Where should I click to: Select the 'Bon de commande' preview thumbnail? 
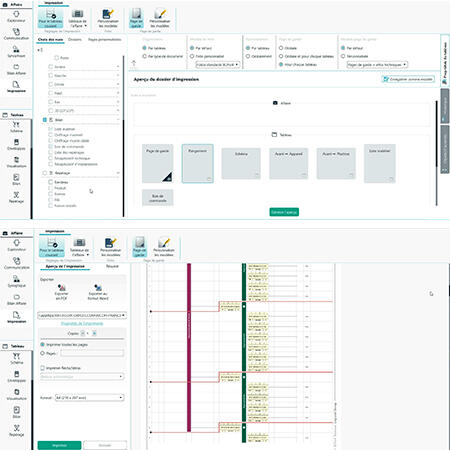pyautogui.click(x=158, y=198)
